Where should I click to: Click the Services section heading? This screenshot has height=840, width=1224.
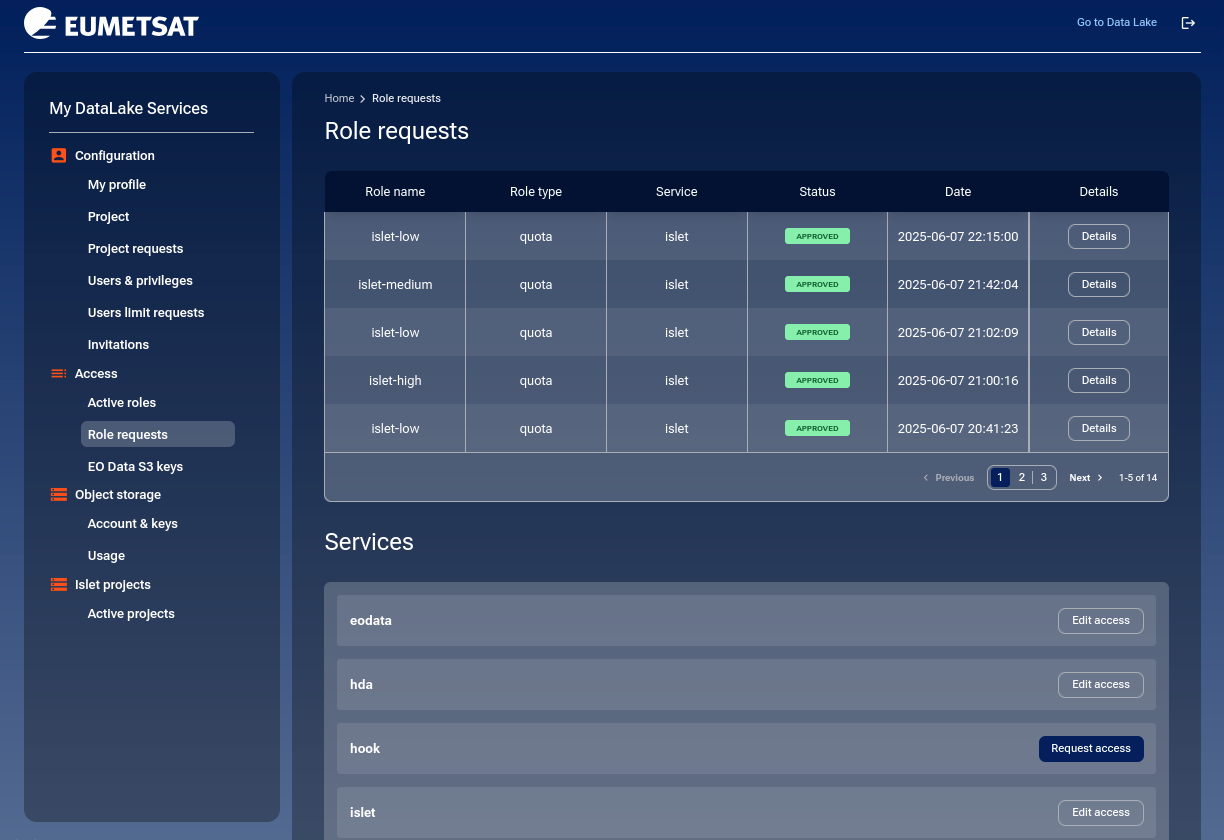[x=369, y=542]
